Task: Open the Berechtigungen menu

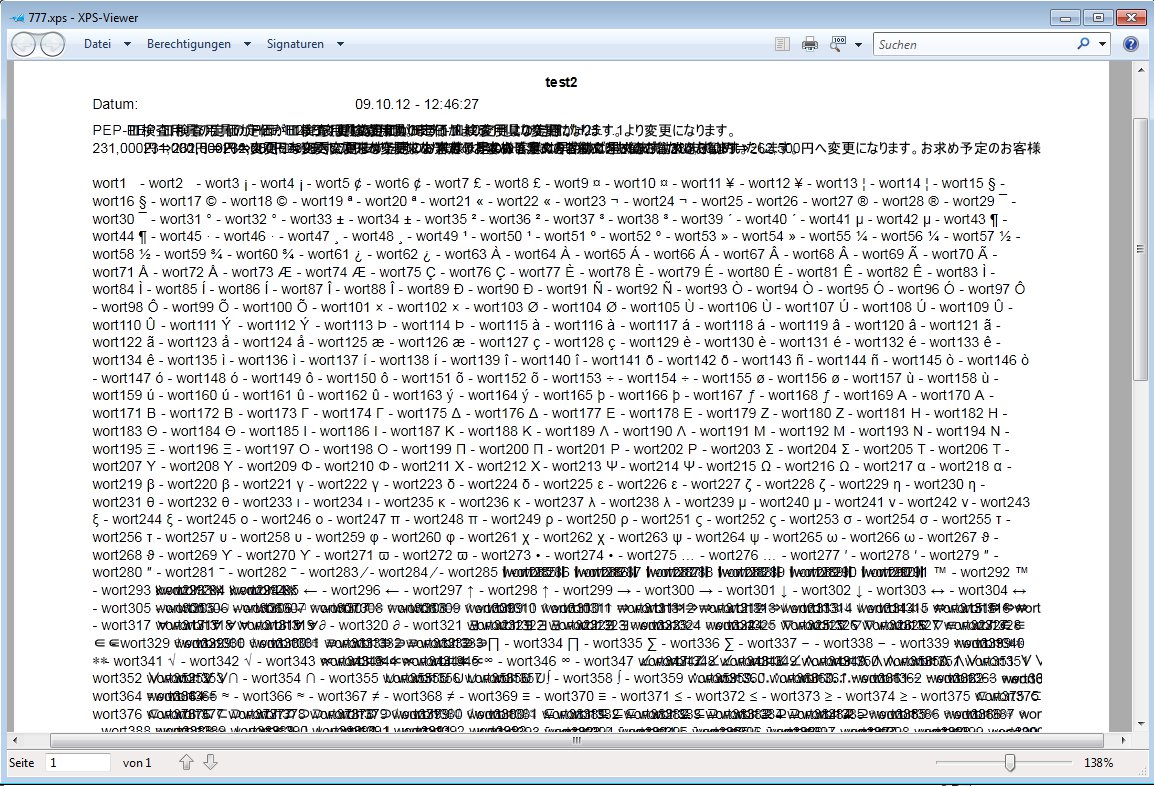Action: [x=188, y=44]
